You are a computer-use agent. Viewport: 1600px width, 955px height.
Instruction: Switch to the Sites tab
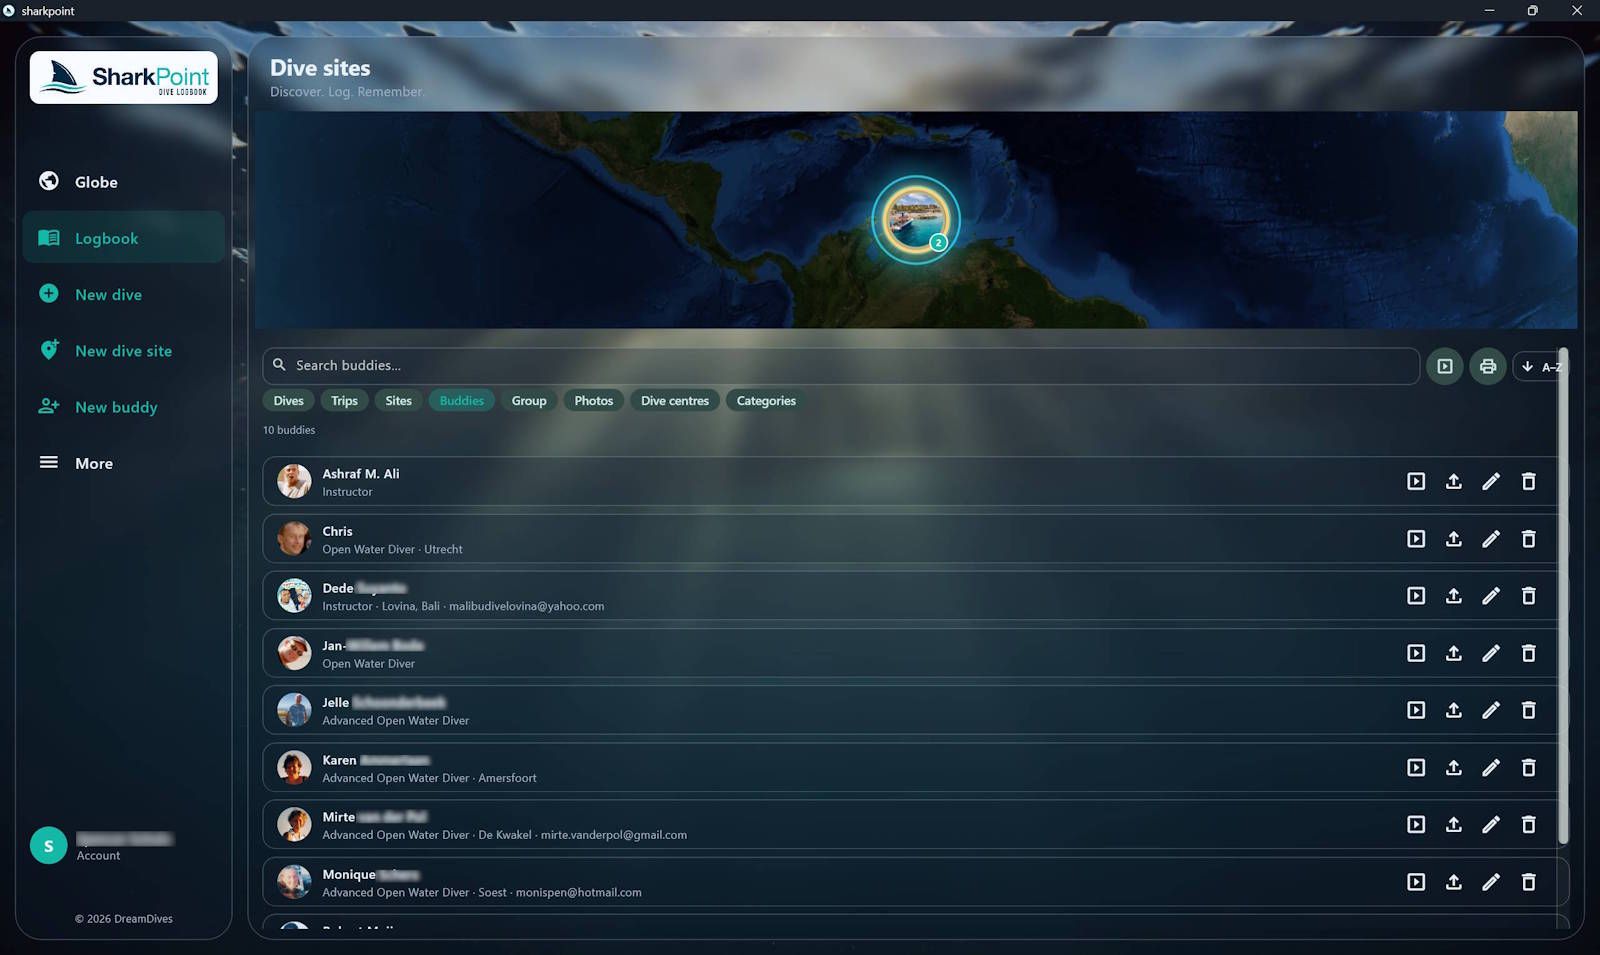398,401
